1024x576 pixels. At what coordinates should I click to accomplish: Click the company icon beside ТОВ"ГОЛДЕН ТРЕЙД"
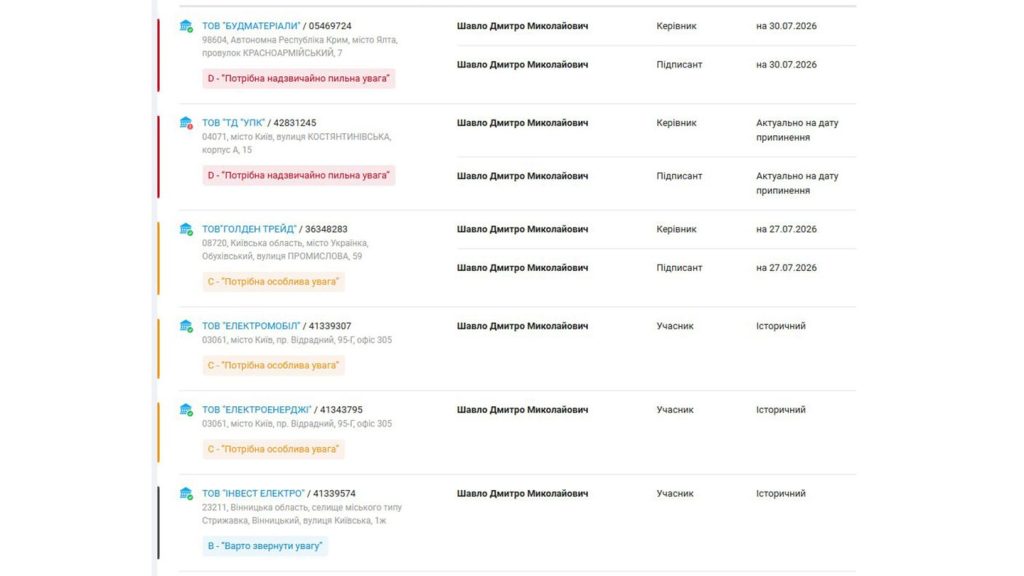pyautogui.click(x=186, y=229)
